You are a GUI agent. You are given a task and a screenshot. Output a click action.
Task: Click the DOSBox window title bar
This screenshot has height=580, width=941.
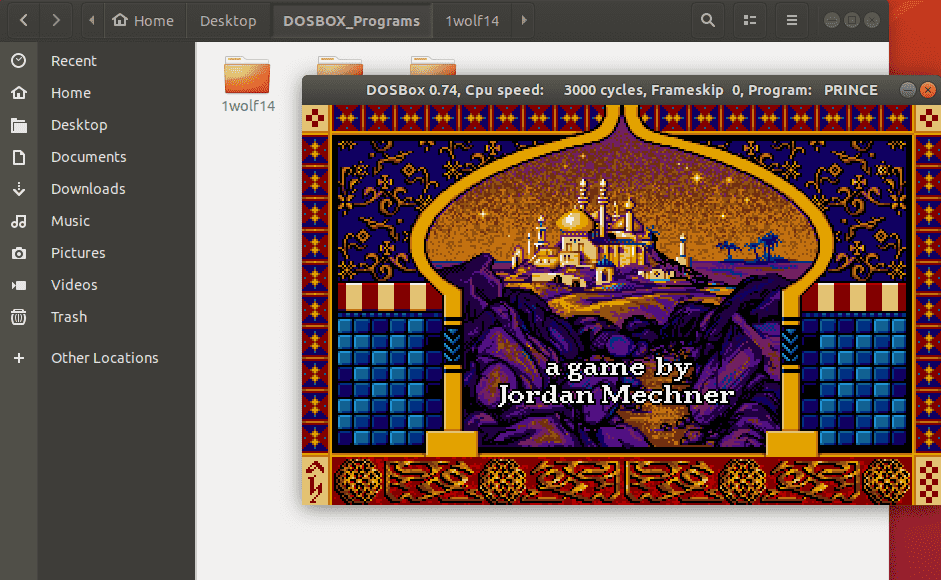(622, 90)
